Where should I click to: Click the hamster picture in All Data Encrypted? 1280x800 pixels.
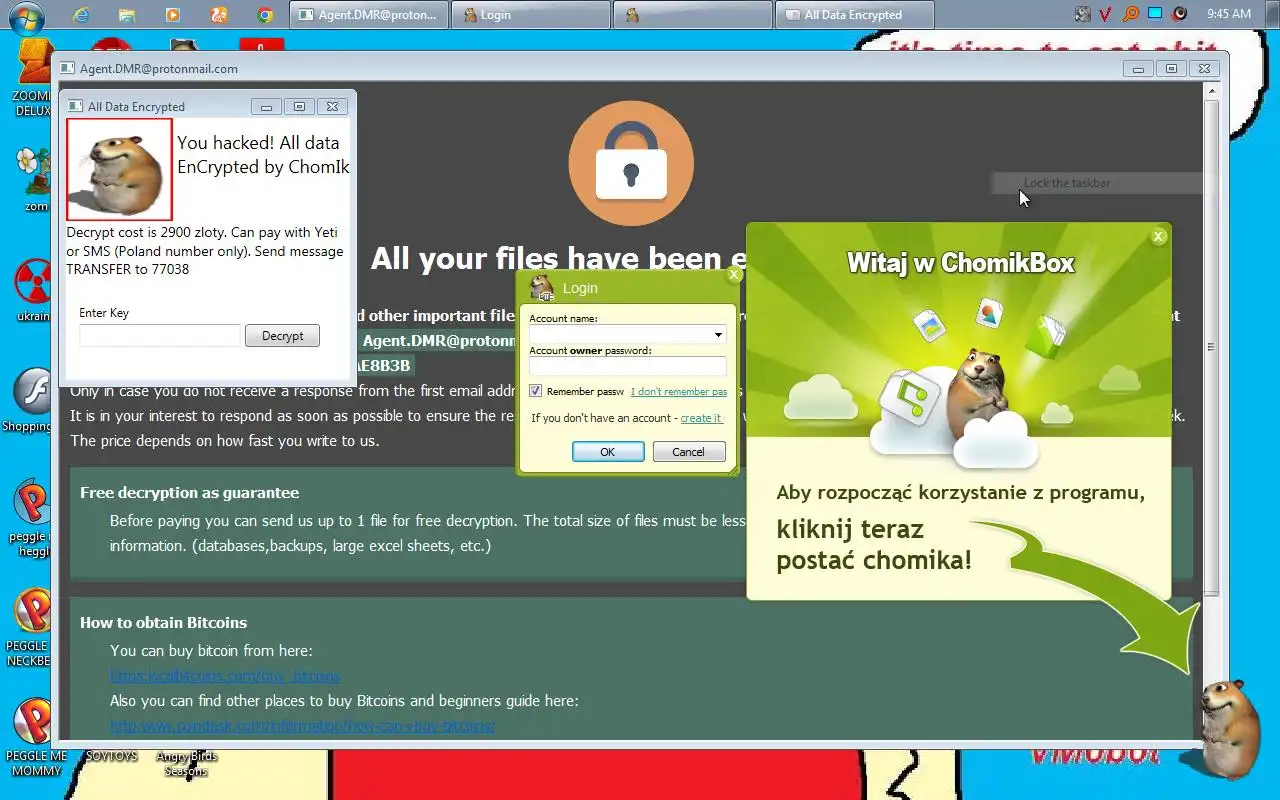119,169
